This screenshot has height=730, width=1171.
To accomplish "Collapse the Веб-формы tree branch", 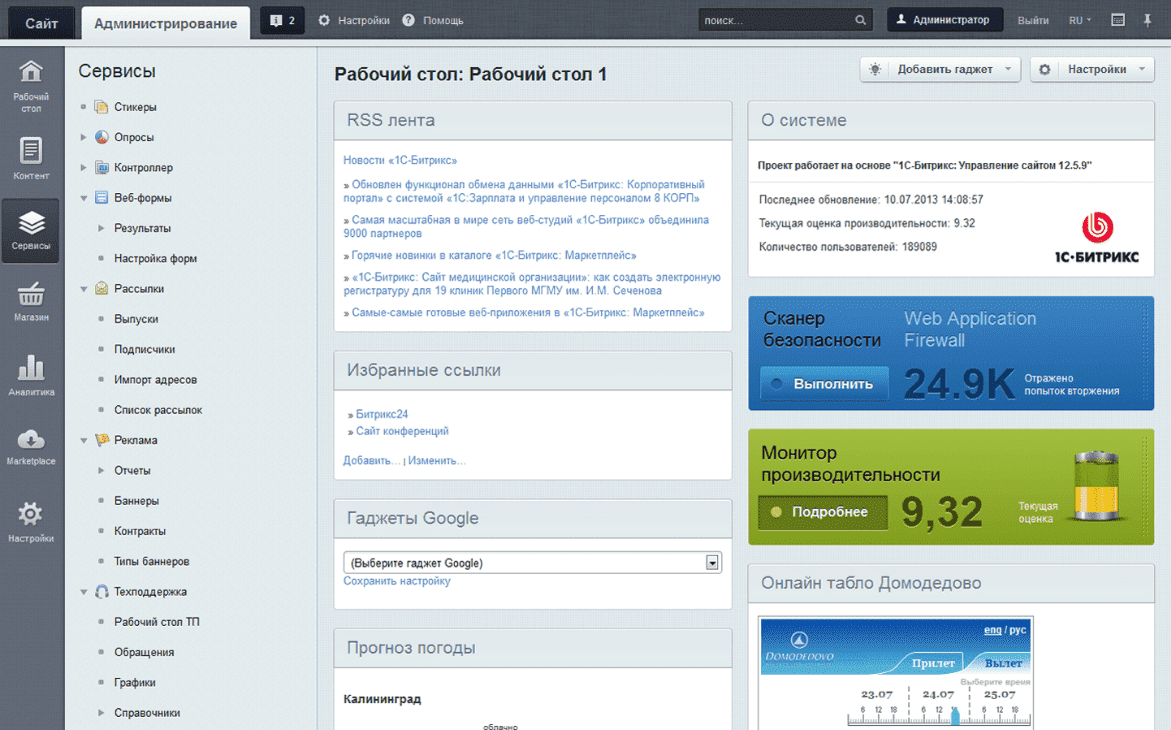I will (84, 197).
